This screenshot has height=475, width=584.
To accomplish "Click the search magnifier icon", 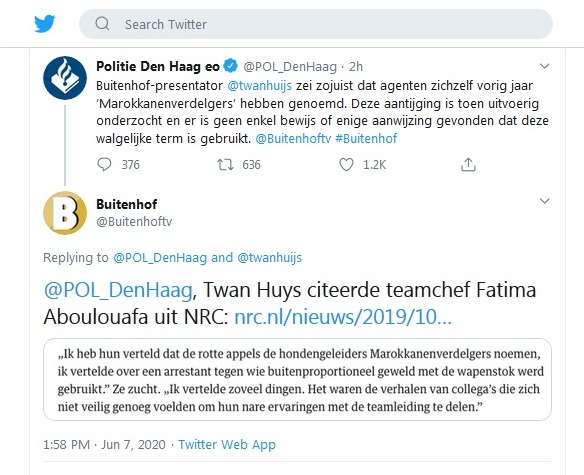I will coord(102,24).
